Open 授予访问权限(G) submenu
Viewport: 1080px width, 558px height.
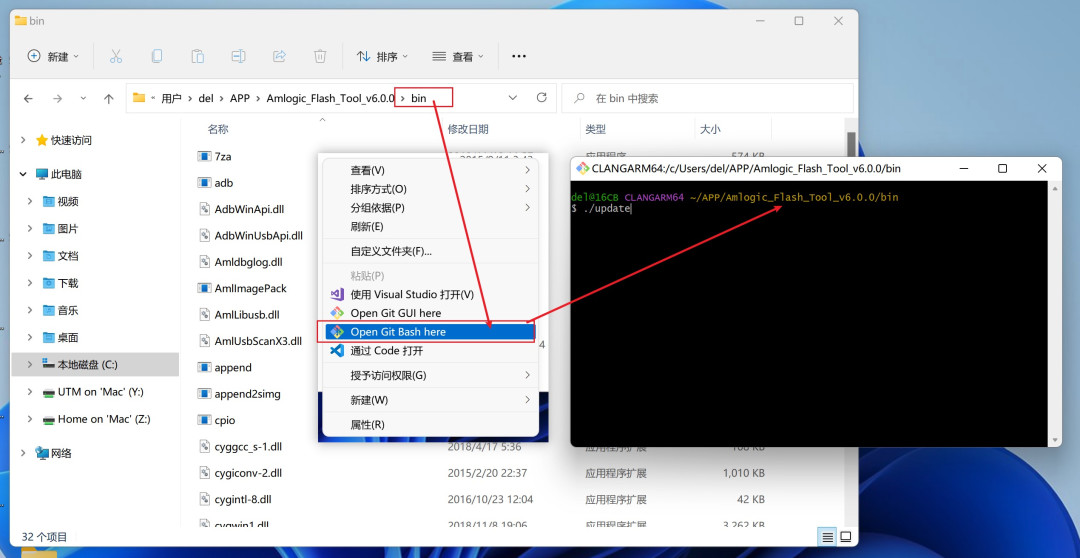point(428,375)
